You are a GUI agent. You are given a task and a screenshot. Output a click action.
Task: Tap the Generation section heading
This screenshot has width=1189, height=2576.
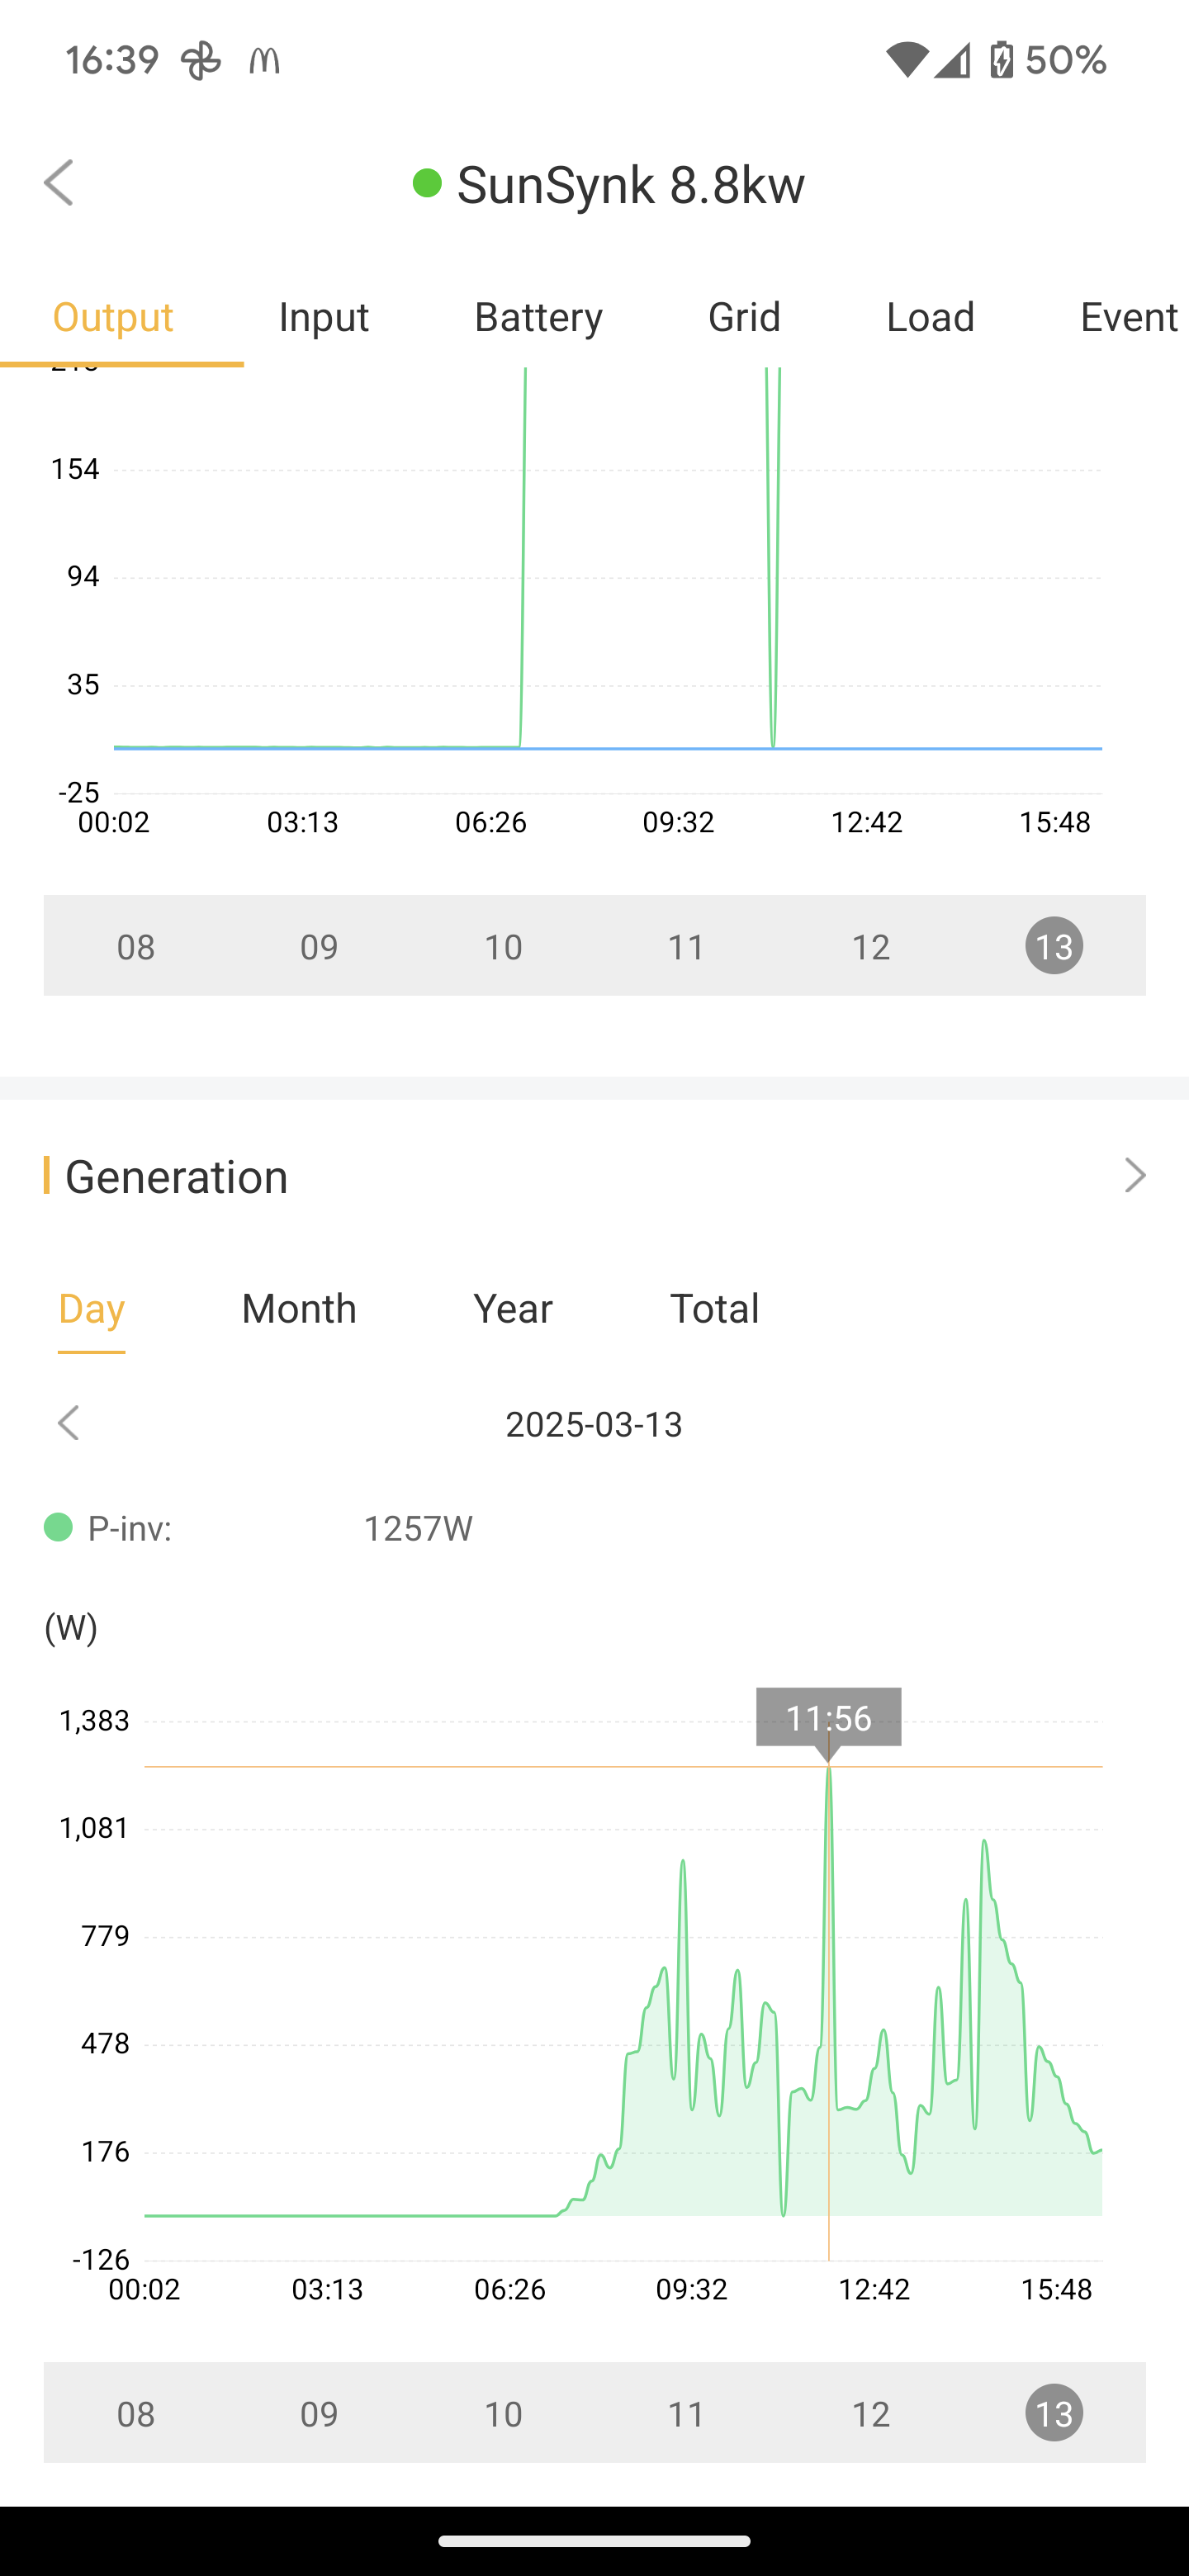[176, 1176]
